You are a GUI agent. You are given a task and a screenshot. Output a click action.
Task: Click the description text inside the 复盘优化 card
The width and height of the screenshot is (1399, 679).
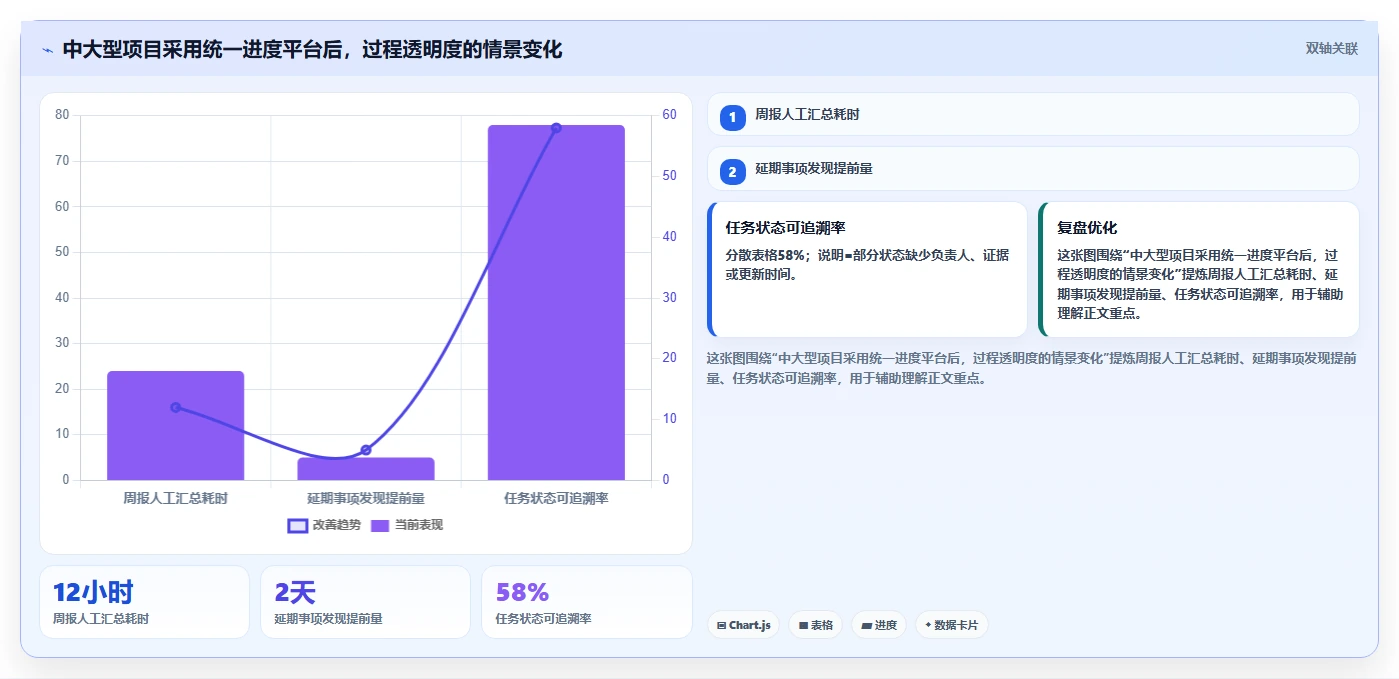1200,284
